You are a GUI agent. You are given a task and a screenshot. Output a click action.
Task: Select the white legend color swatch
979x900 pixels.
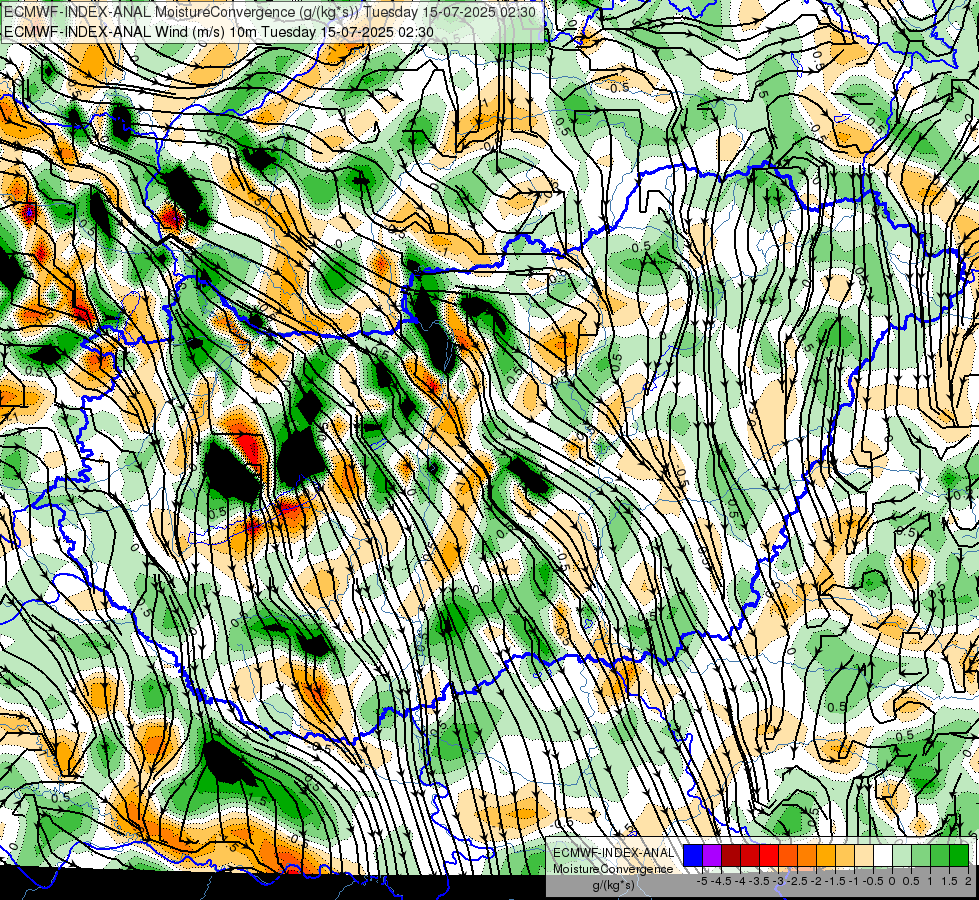pos(883,855)
